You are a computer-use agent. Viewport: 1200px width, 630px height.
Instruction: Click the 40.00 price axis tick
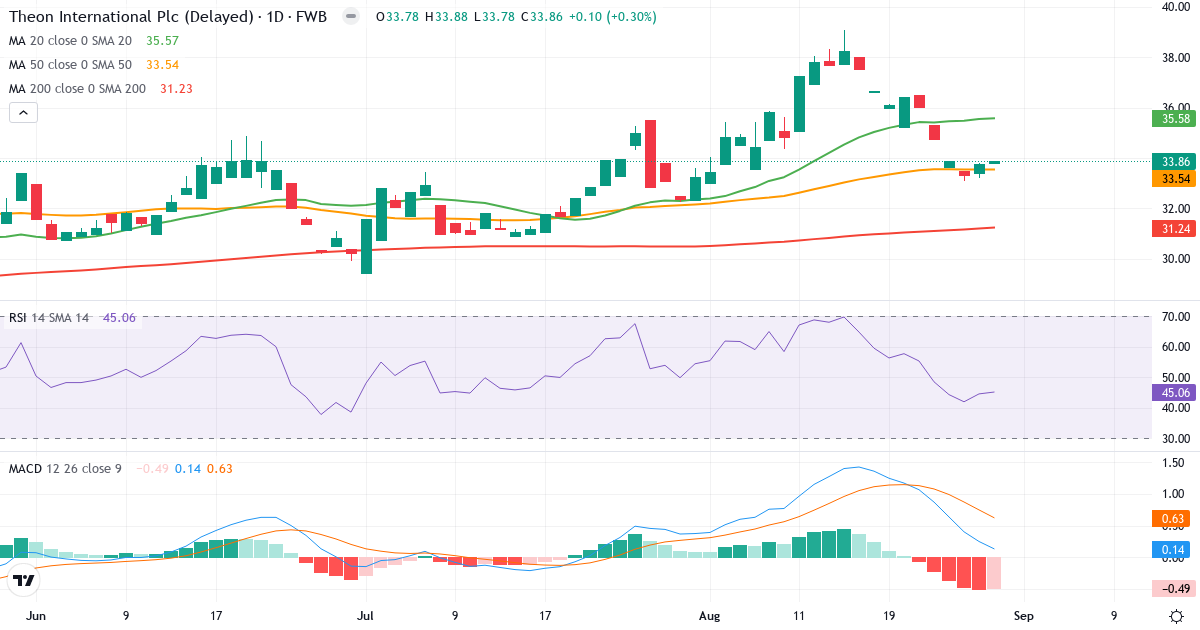pos(1174,7)
